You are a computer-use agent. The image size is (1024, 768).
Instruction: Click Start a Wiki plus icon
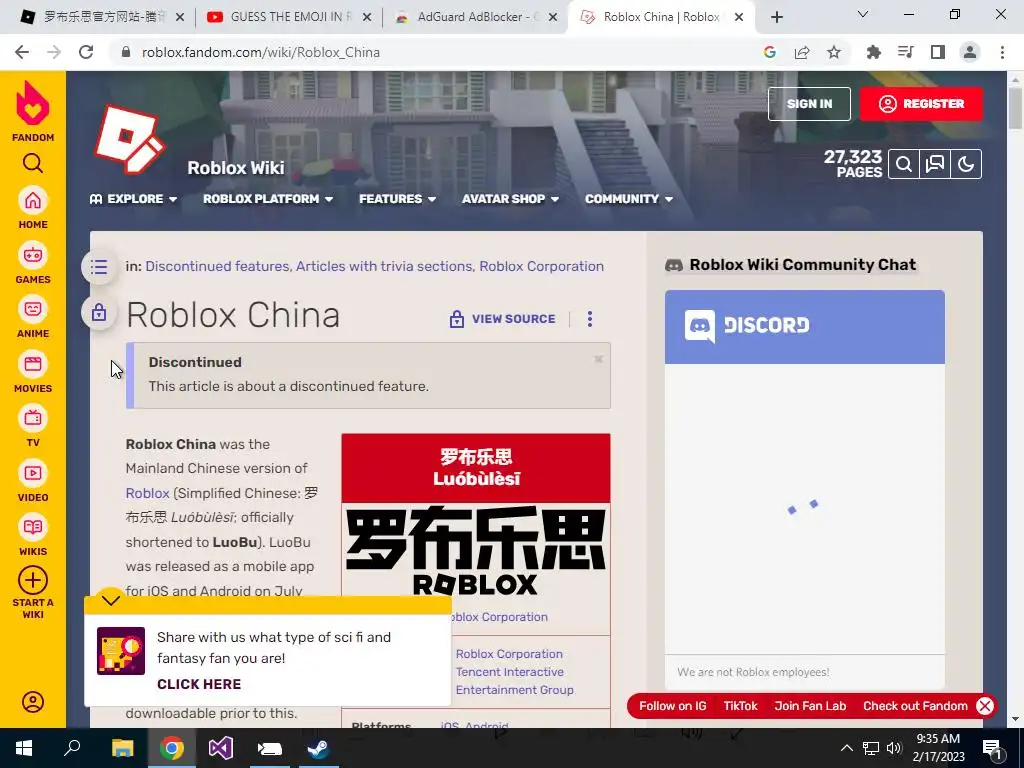(x=33, y=580)
